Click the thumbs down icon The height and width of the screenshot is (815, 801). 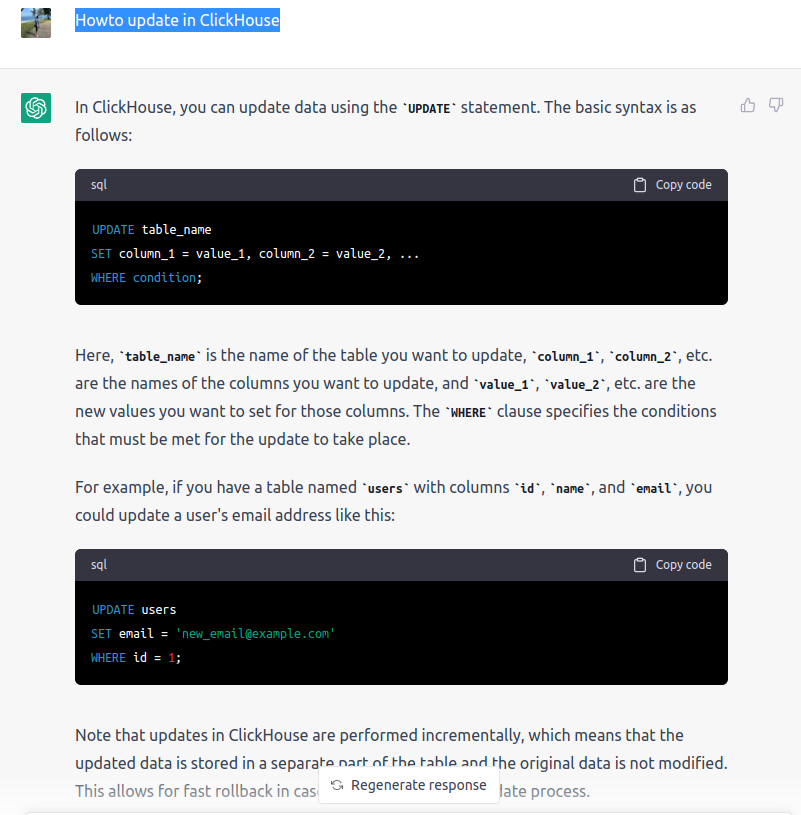776,106
